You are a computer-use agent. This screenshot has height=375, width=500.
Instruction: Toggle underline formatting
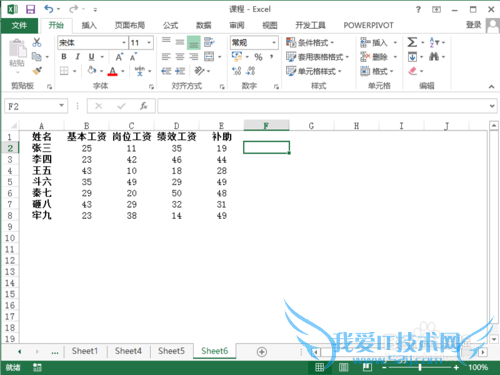click(x=91, y=57)
